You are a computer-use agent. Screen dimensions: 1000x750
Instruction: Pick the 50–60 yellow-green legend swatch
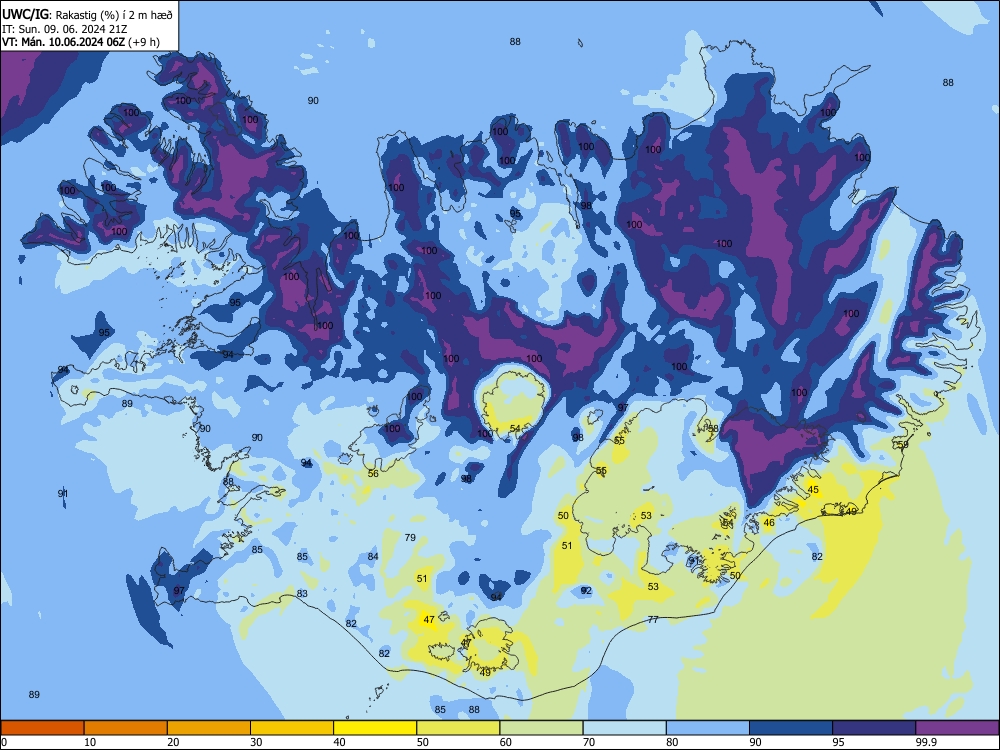[458, 728]
